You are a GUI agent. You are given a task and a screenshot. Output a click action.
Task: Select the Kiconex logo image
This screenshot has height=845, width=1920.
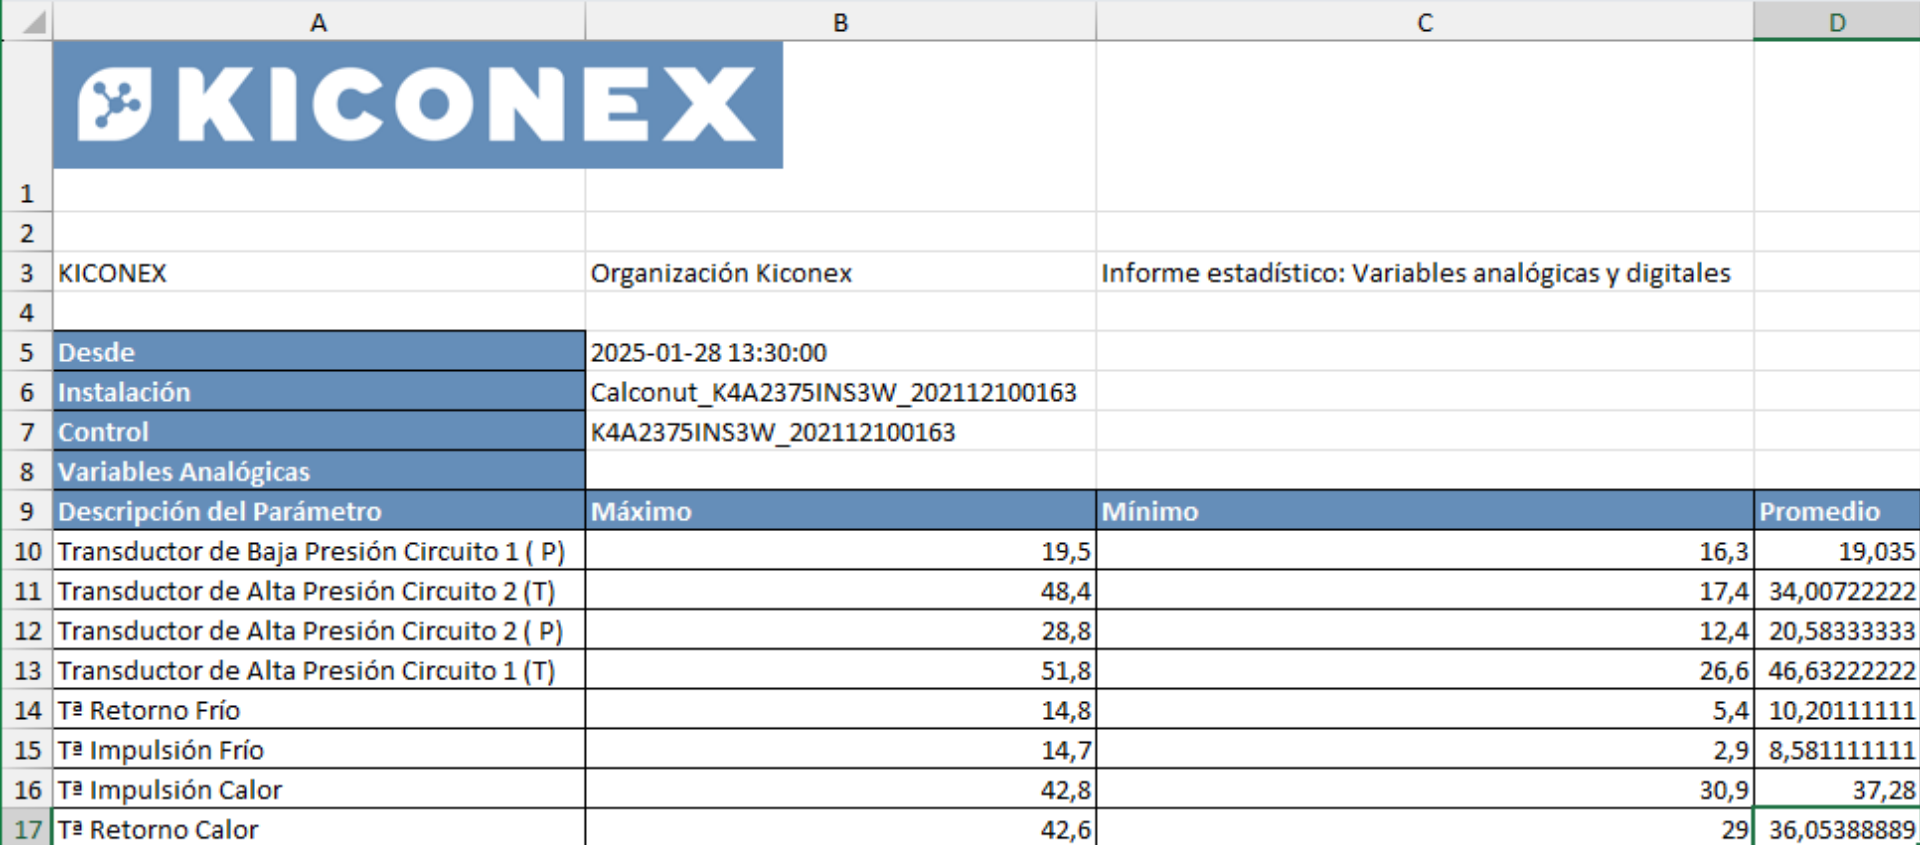[x=418, y=105]
